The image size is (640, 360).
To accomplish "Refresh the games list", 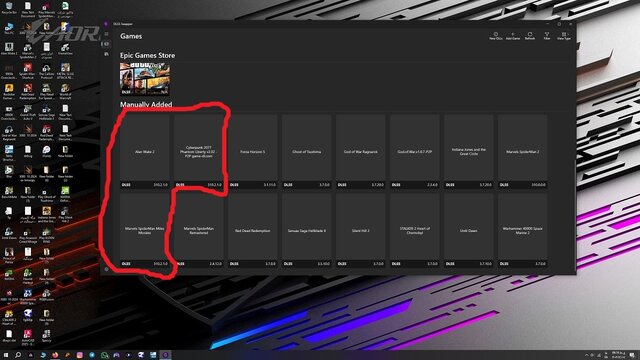I will pyautogui.click(x=530, y=36).
